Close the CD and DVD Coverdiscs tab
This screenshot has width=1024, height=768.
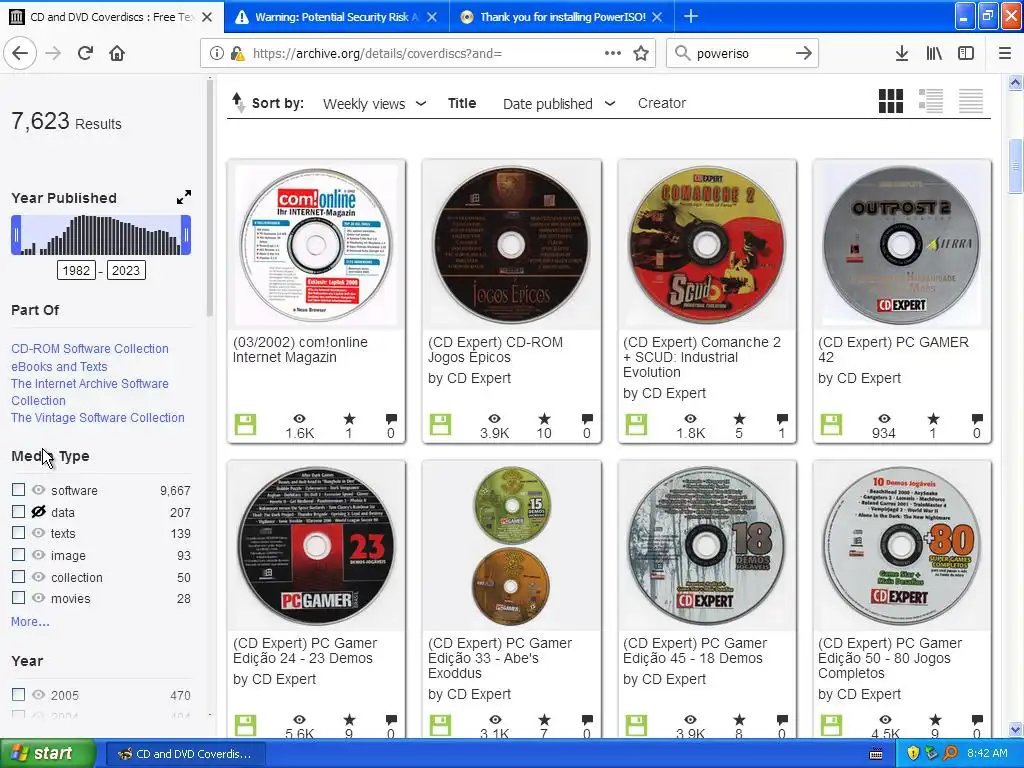207,17
